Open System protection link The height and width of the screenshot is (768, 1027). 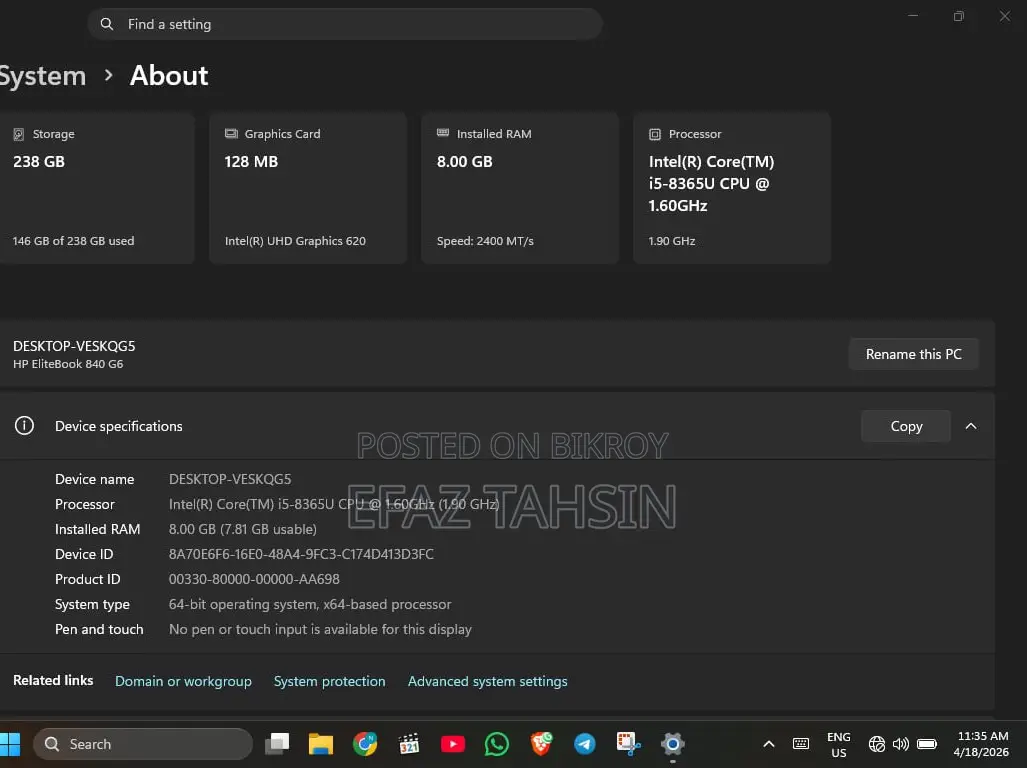click(329, 681)
